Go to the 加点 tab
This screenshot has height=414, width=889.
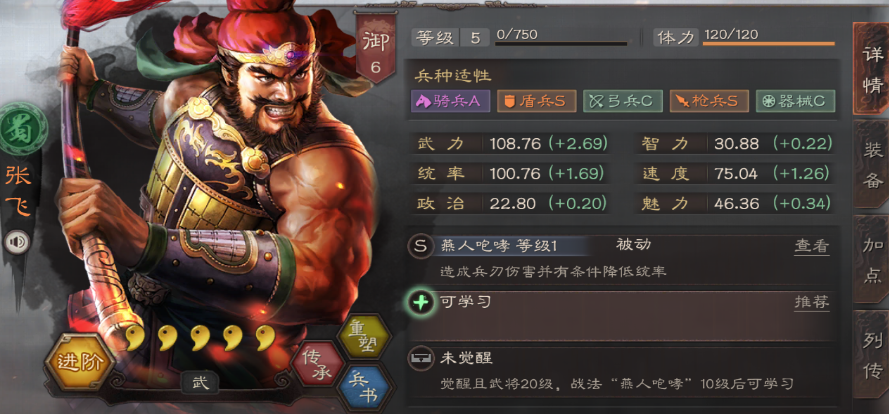coord(871,260)
